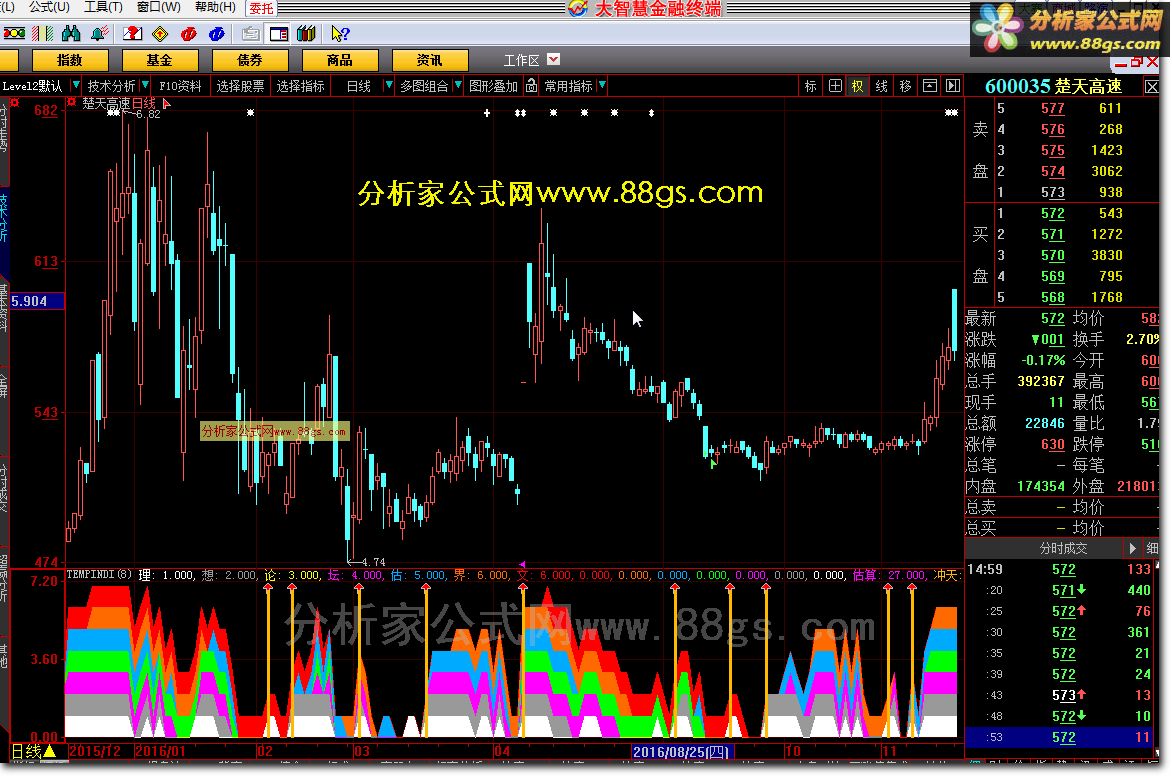Click the 常用指标 button
The height and width of the screenshot is (776, 1172).
569,86
